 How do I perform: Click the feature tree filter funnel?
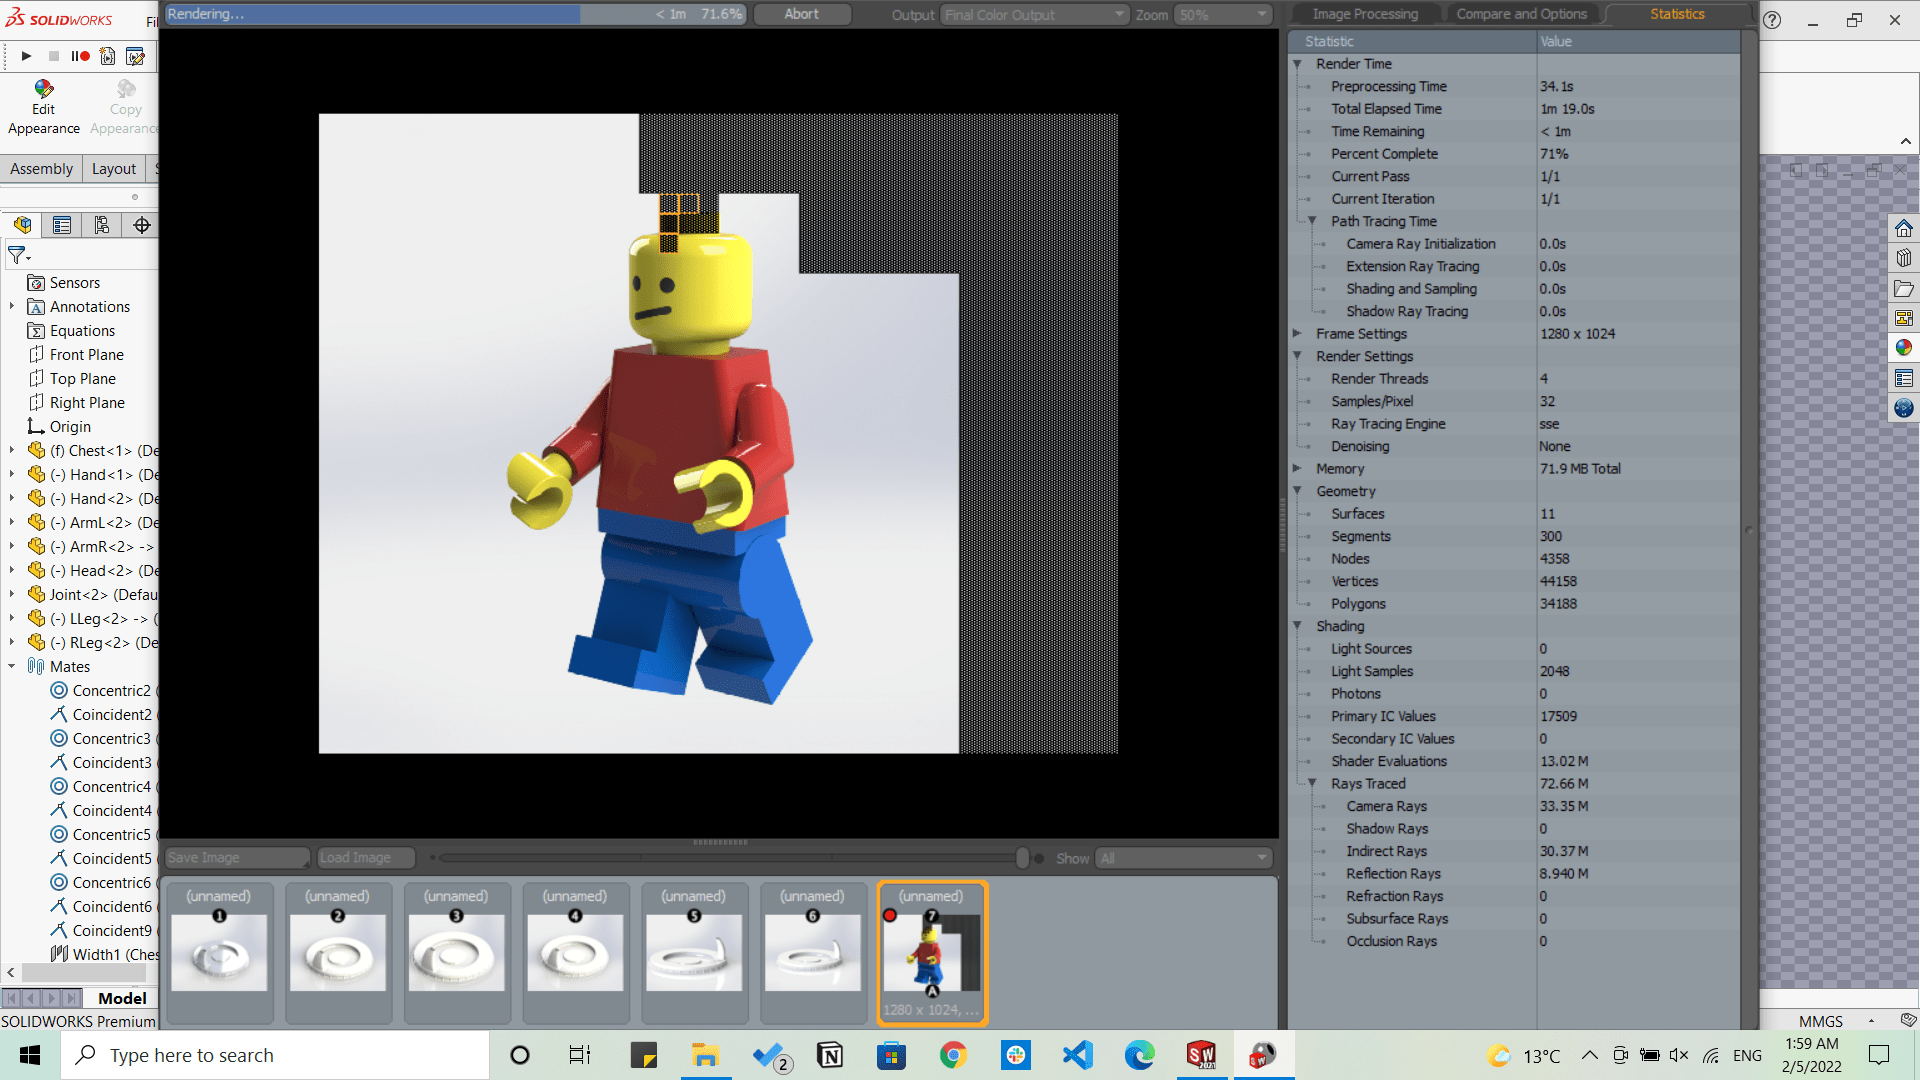coord(18,256)
